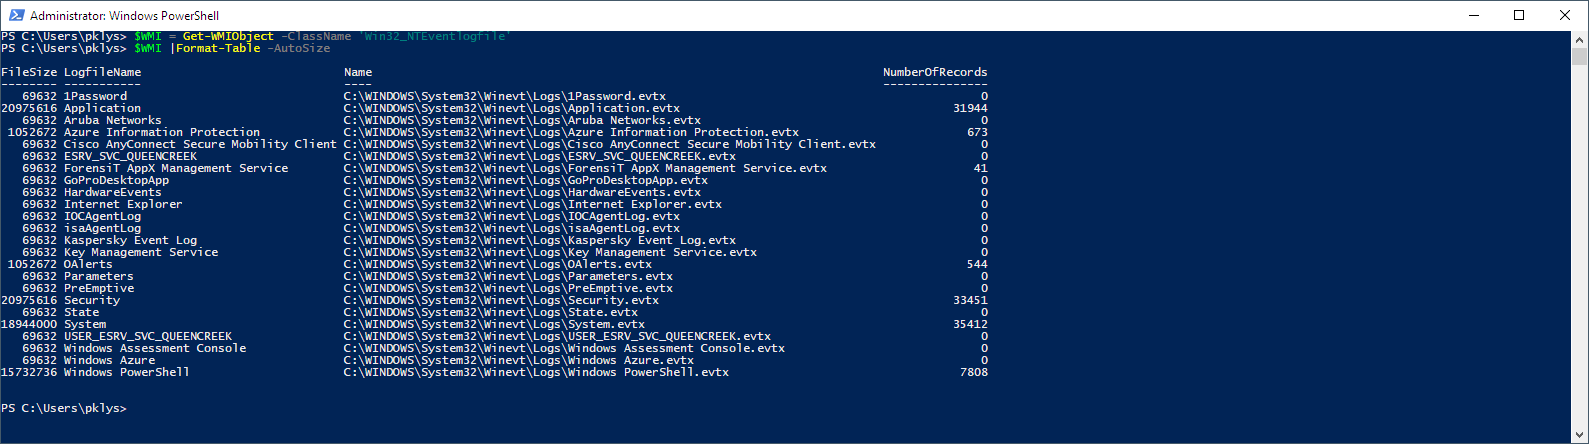Image resolution: width=1589 pixels, height=444 pixels.
Task: Click the window title text
Action: [x=124, y=16]
